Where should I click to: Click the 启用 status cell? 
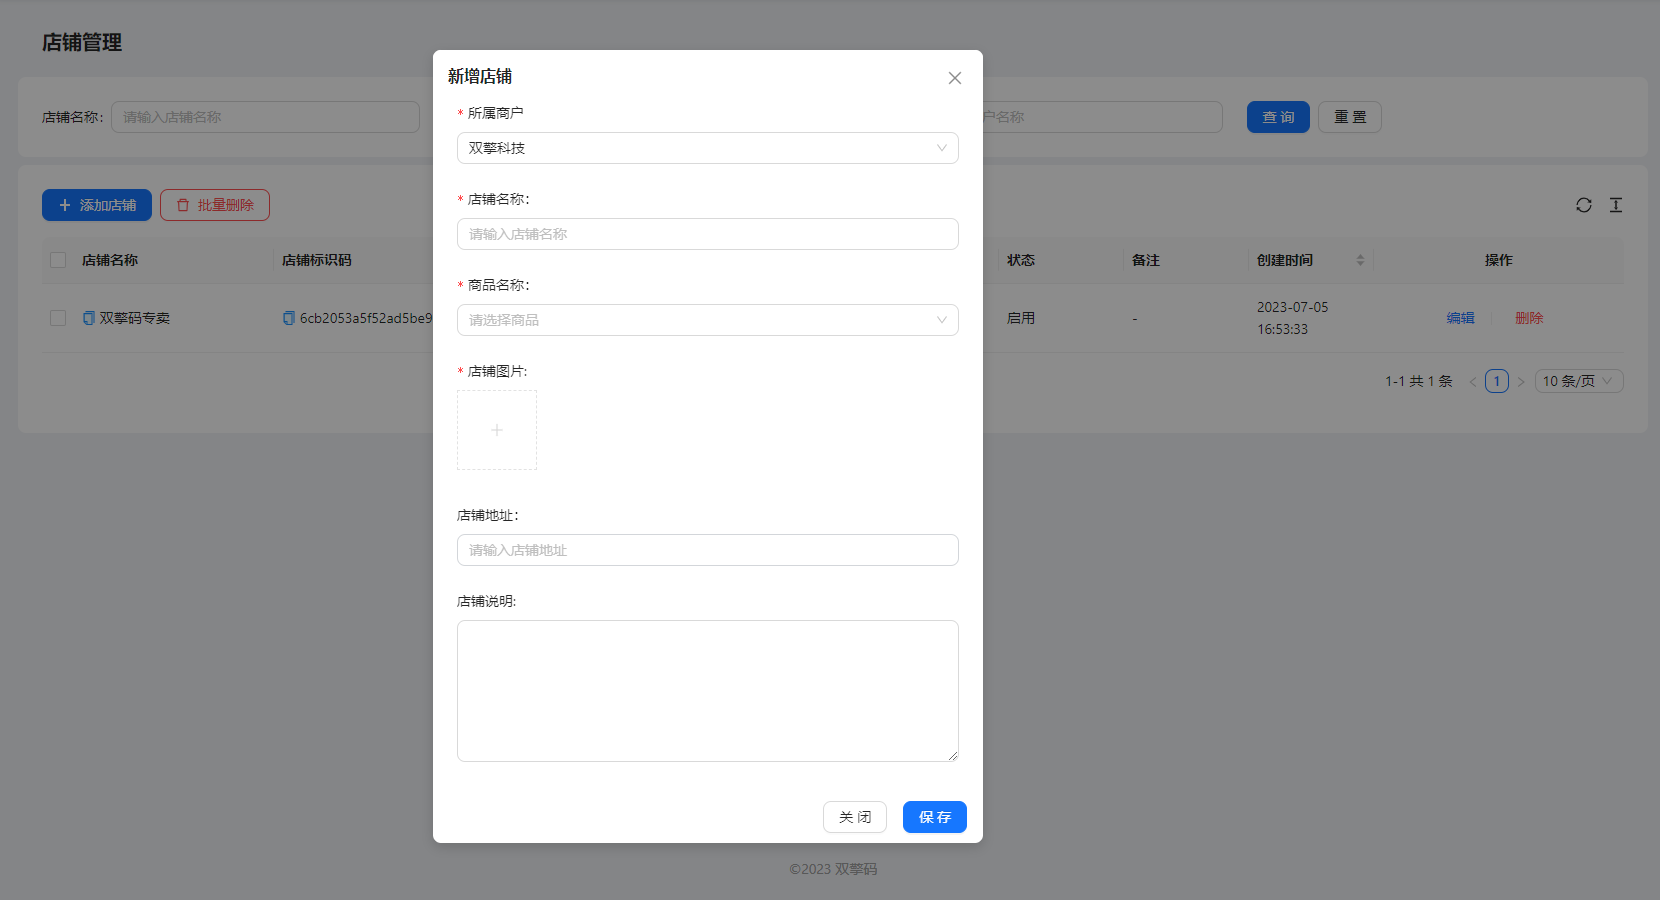tap(1021, 318)
